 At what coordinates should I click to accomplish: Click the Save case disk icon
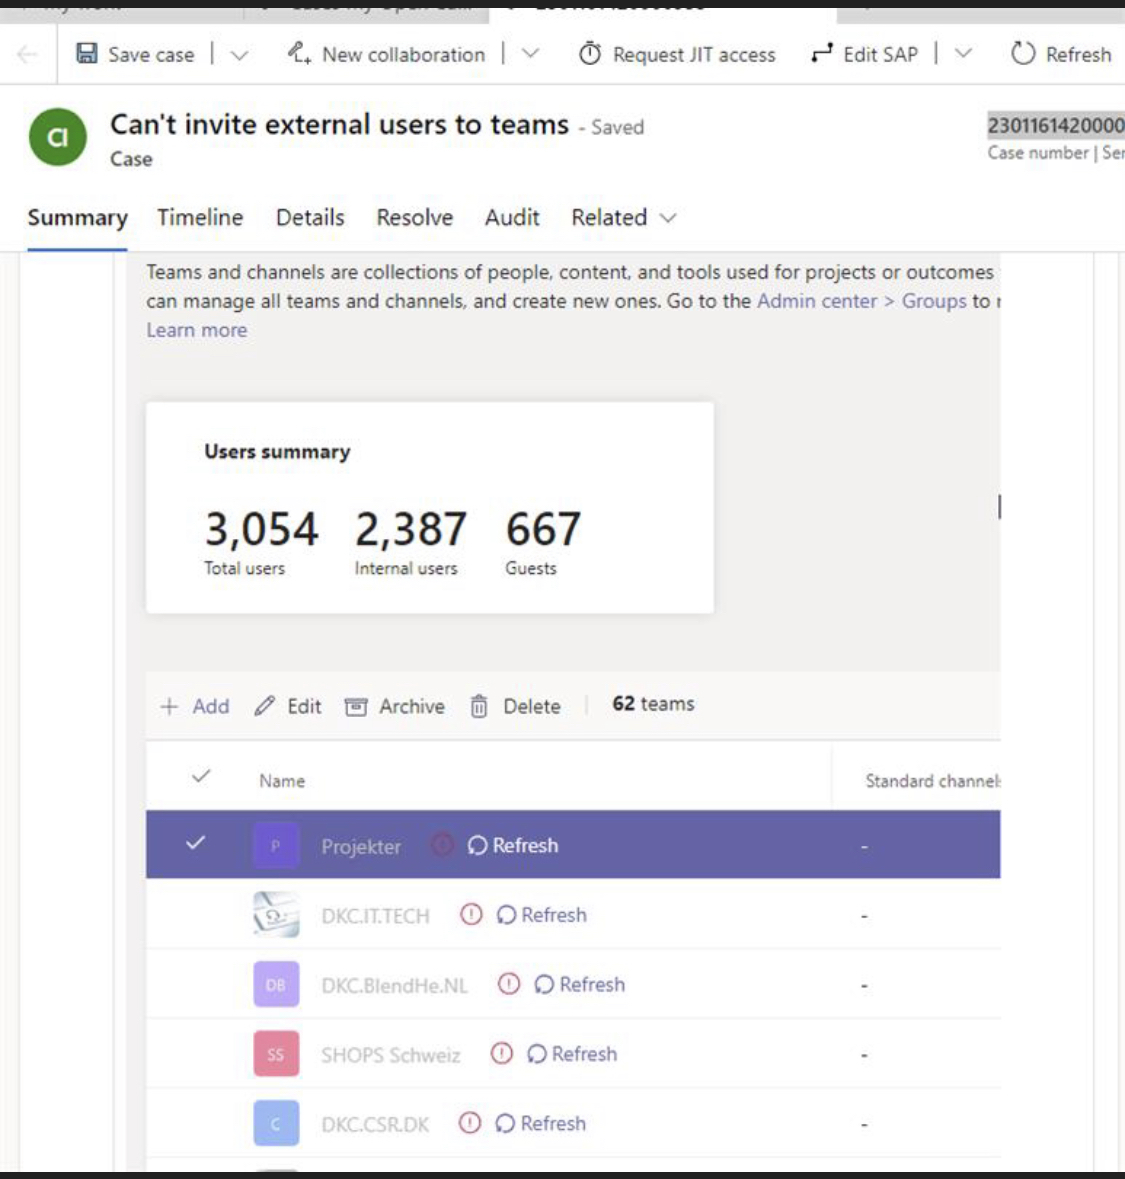click(85, 55)
